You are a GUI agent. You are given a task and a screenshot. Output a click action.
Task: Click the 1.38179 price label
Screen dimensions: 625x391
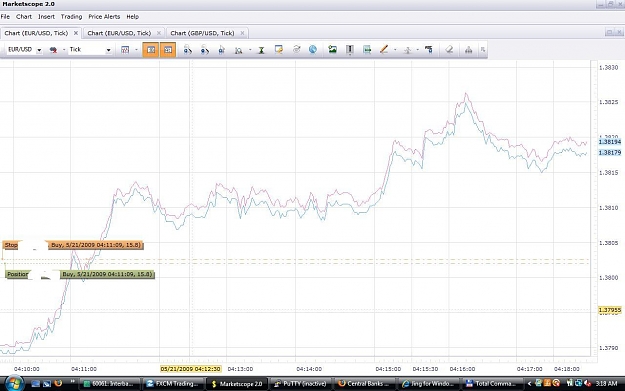pos(610,153)
